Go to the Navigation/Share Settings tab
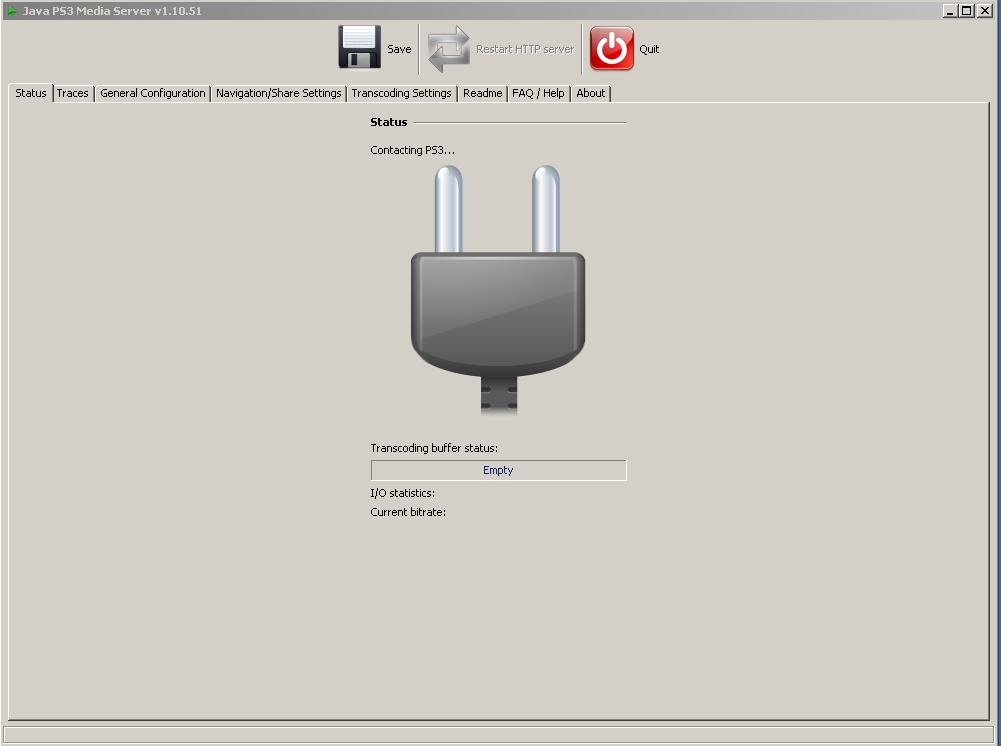 [278, 93]
